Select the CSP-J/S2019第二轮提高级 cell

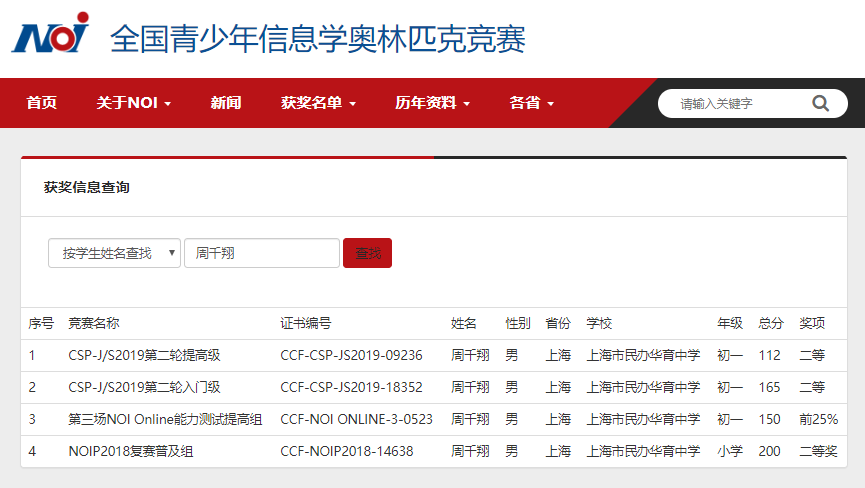tap(145, 355)
